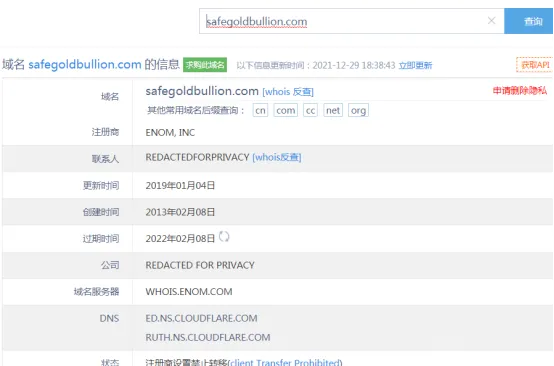Focus the safegoldbullion.com search input field
Image resolution: width=554 pixels, height=366 pixels.
352,21
